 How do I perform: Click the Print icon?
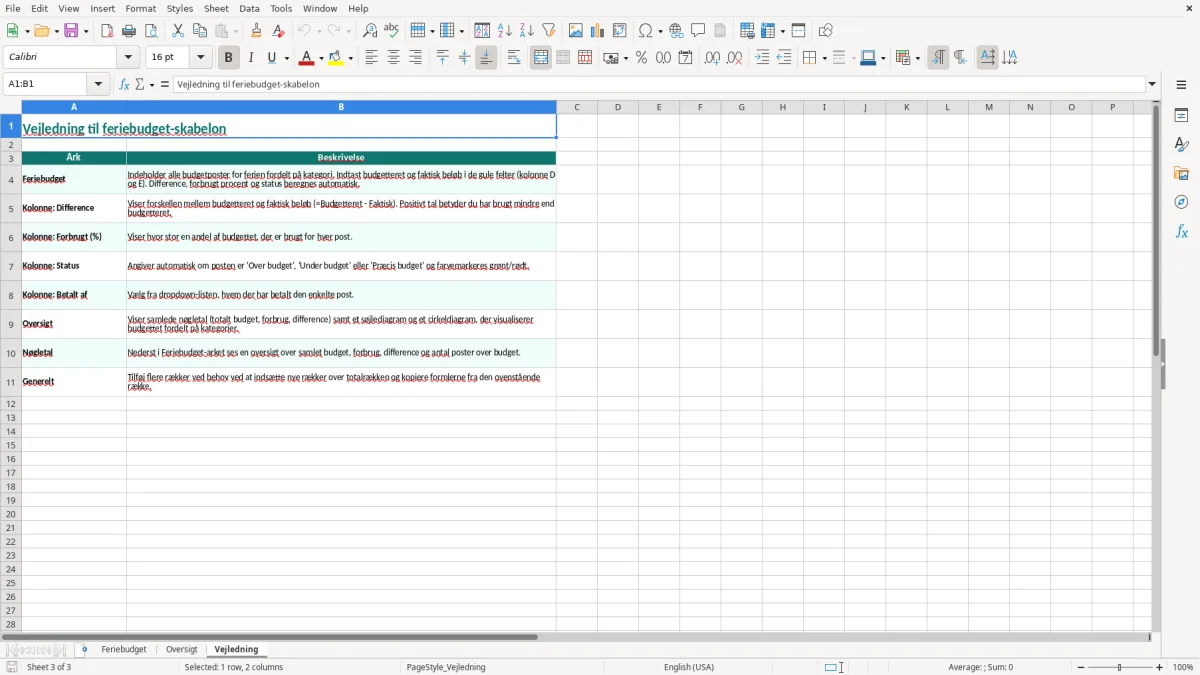(x=129, y=31)
